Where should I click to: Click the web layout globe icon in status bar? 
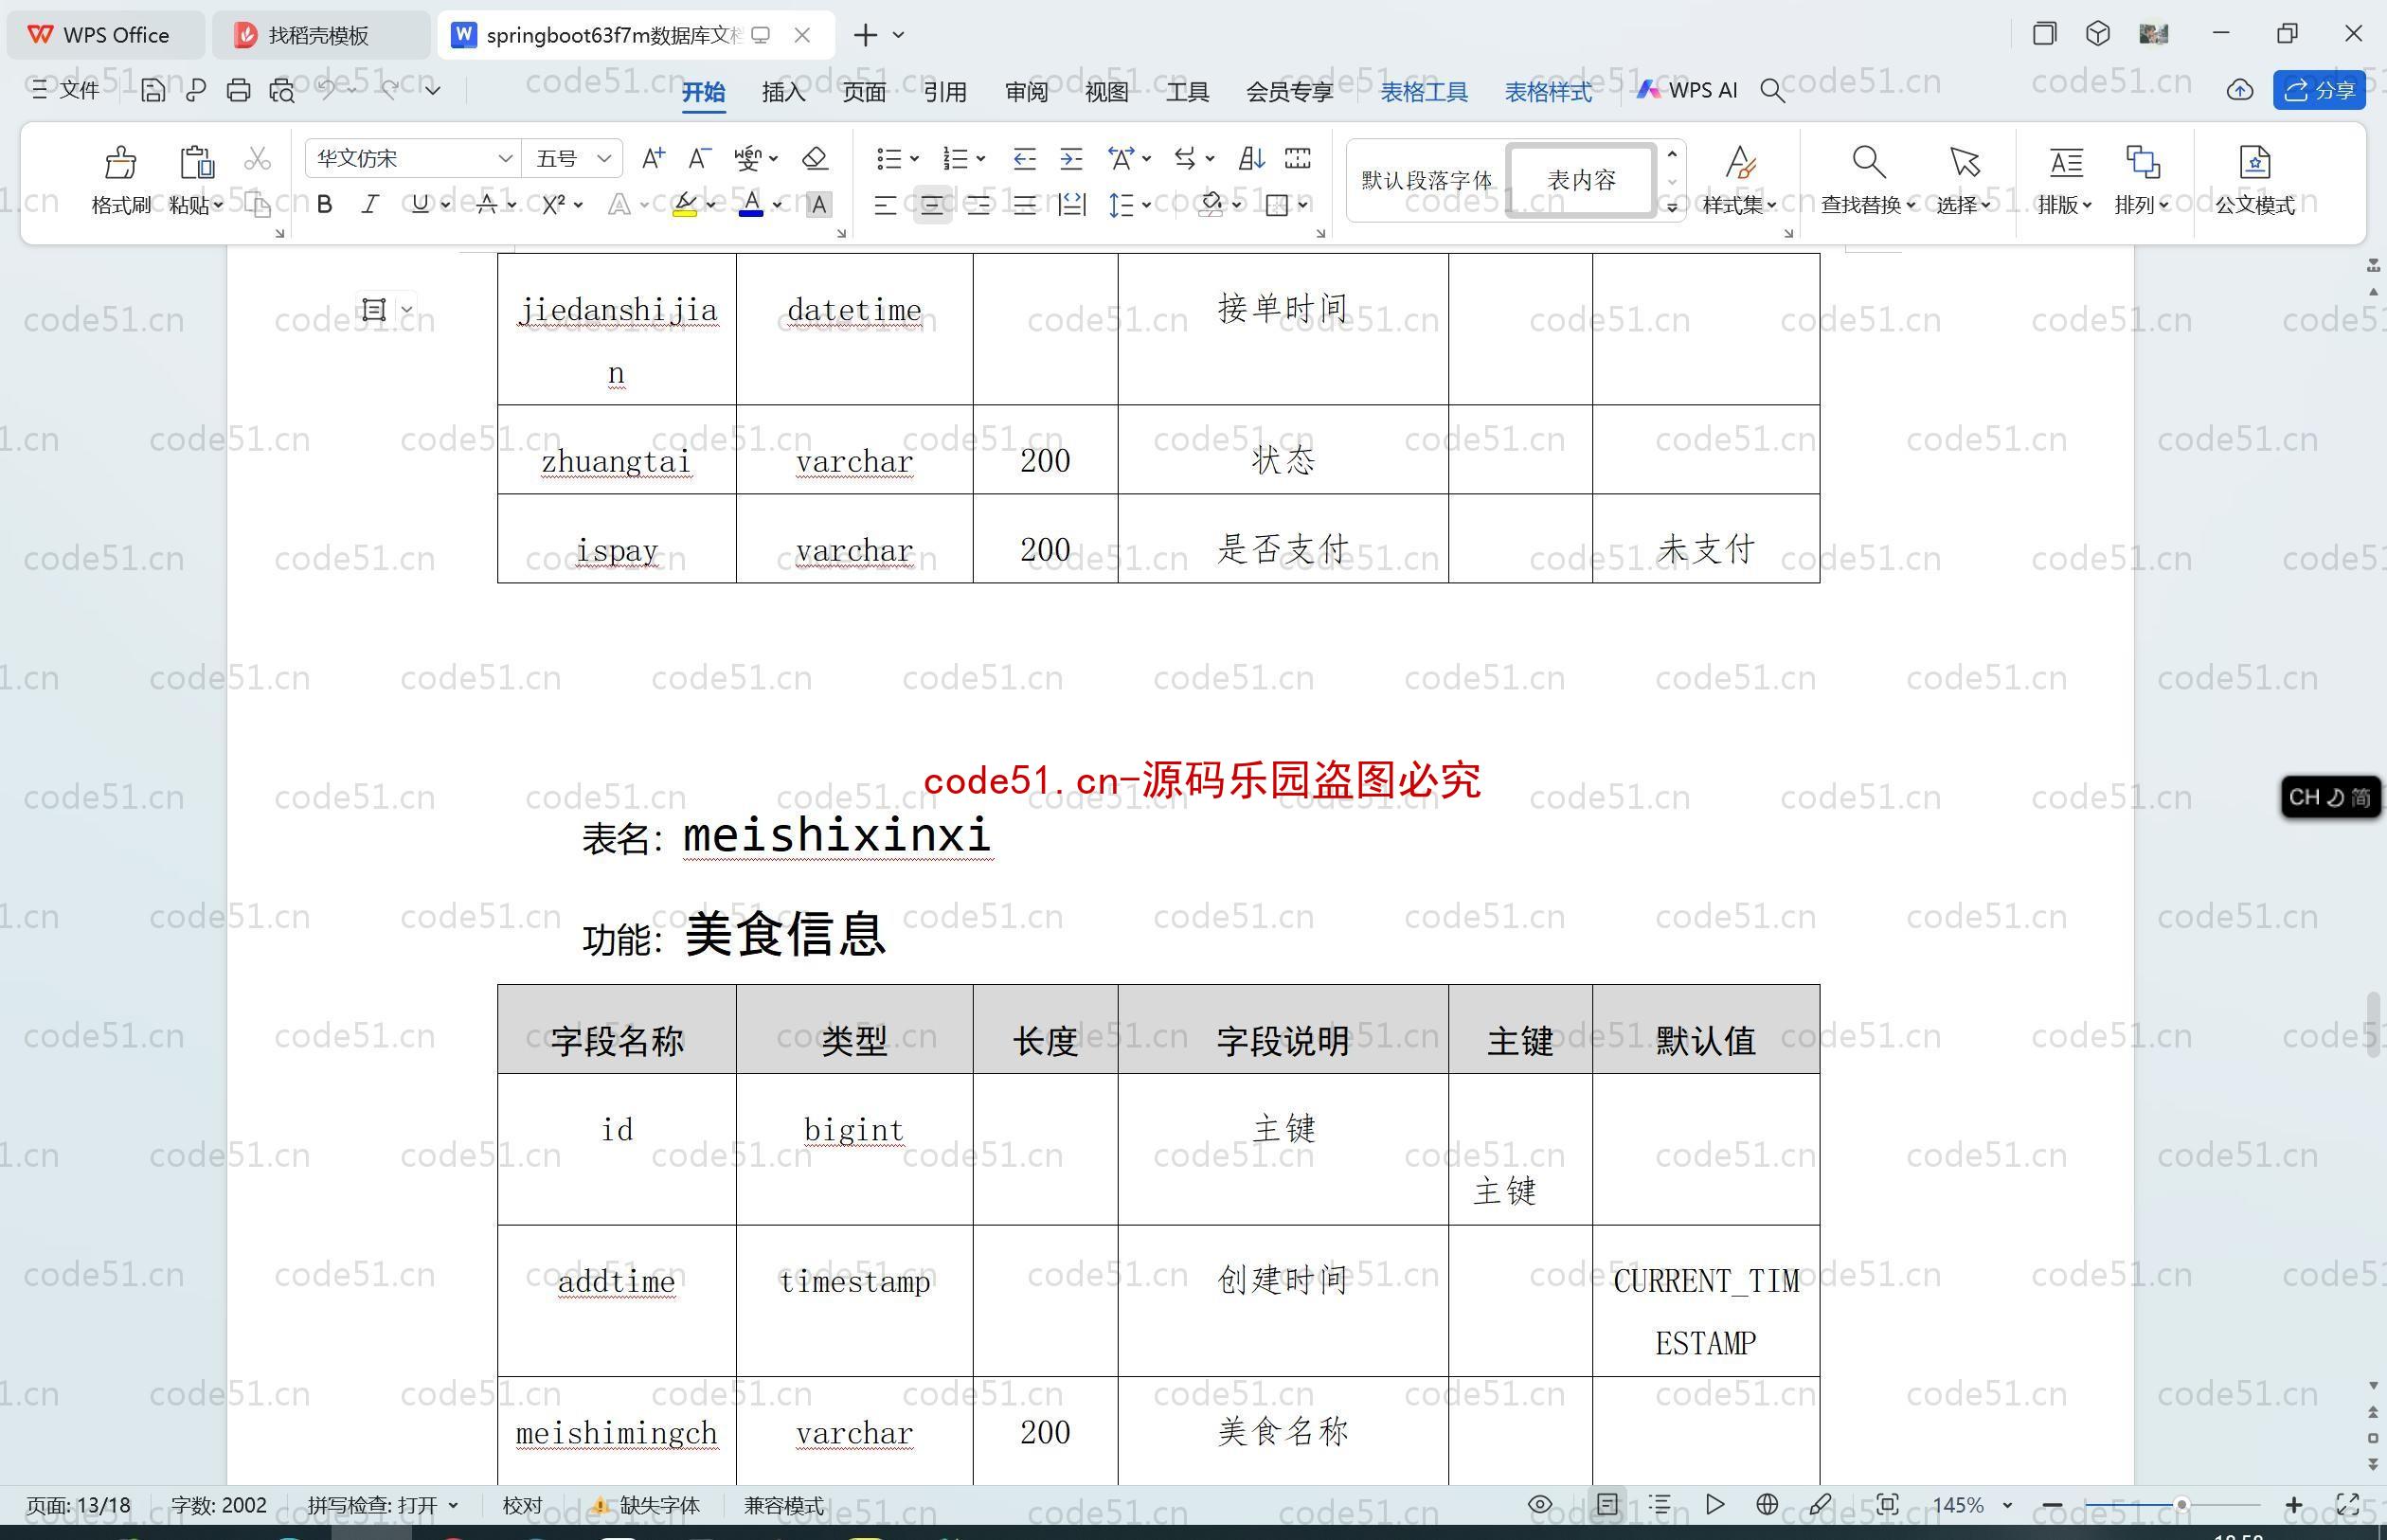[1767, 1504]
